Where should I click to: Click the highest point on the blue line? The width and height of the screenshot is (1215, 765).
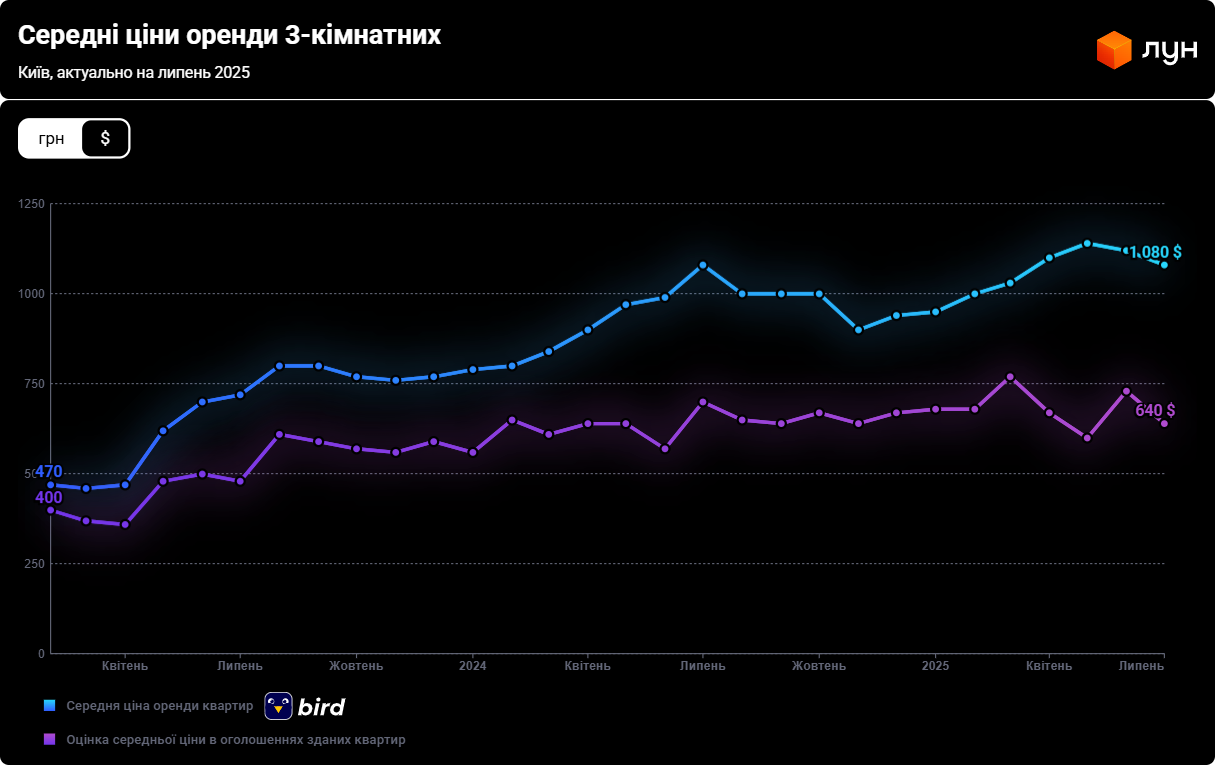point(1087,243)
